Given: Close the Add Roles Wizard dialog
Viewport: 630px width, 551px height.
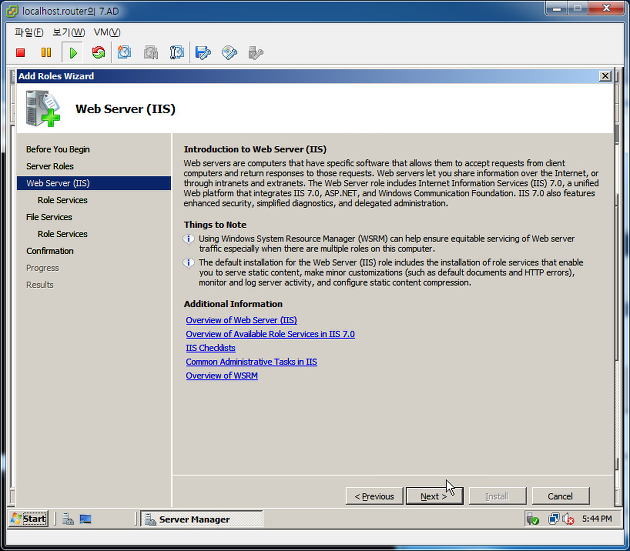Looking at the screenshot, I should tap(605, 76).
